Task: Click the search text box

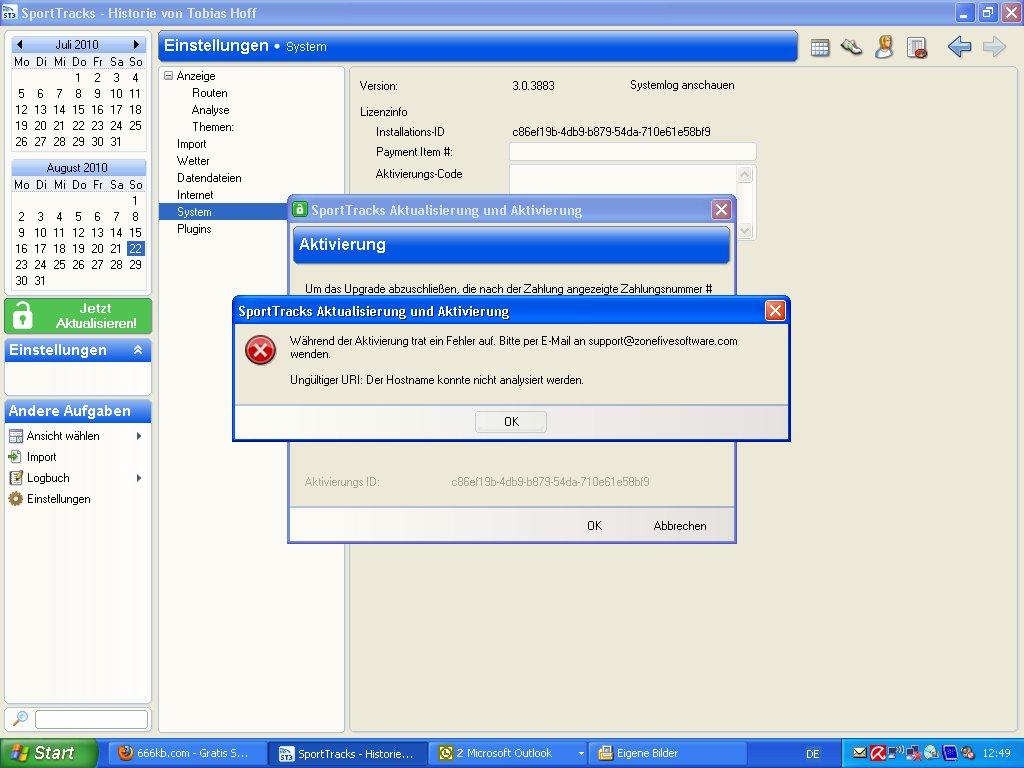Action: coord(91,719)
